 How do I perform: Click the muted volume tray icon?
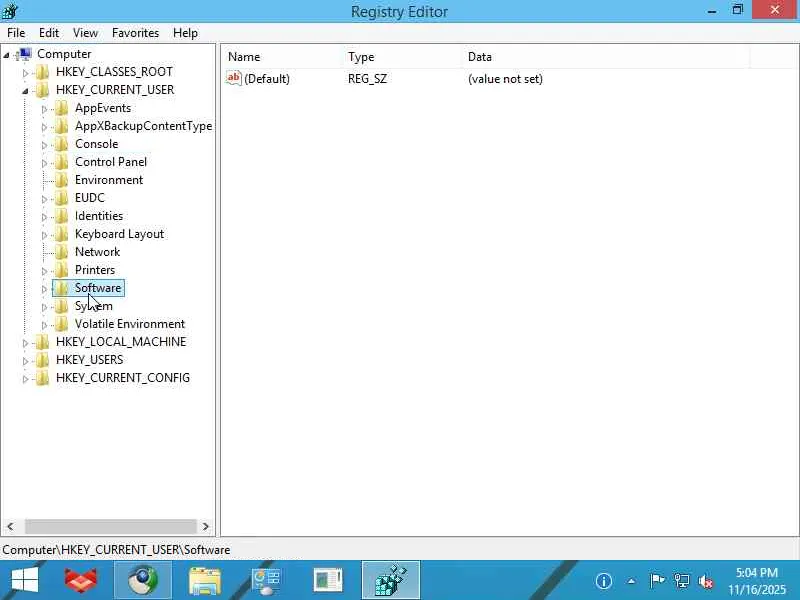point(706,581)
